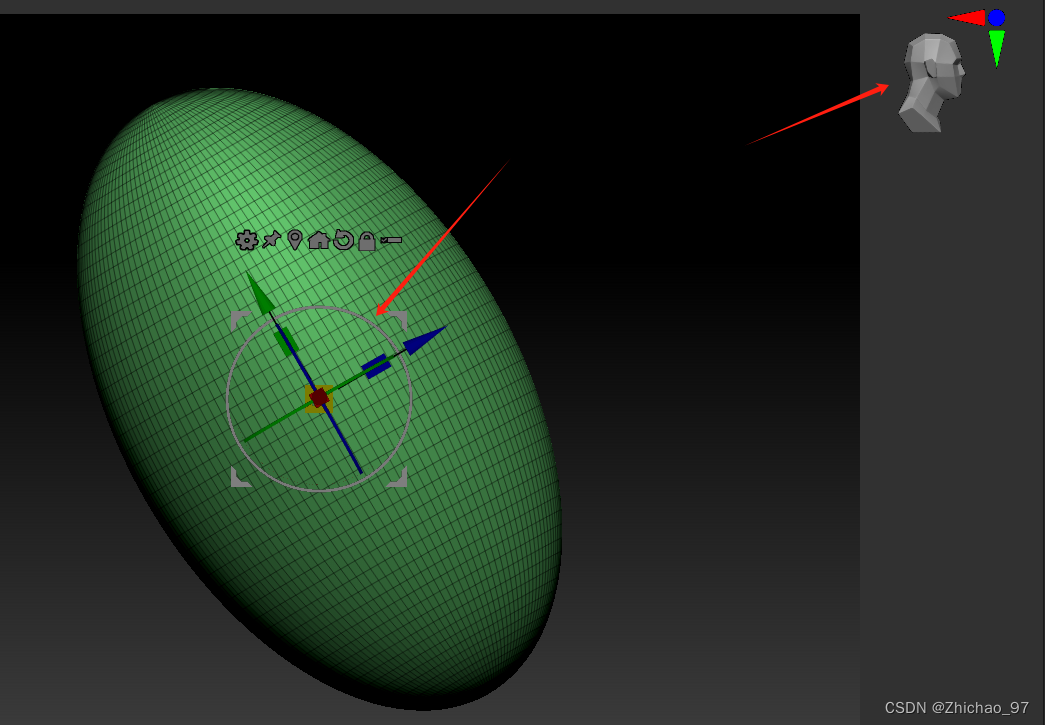Toggle the Transpose all selected subtools switch
The image size is (1045, 725).
(391, 240)
